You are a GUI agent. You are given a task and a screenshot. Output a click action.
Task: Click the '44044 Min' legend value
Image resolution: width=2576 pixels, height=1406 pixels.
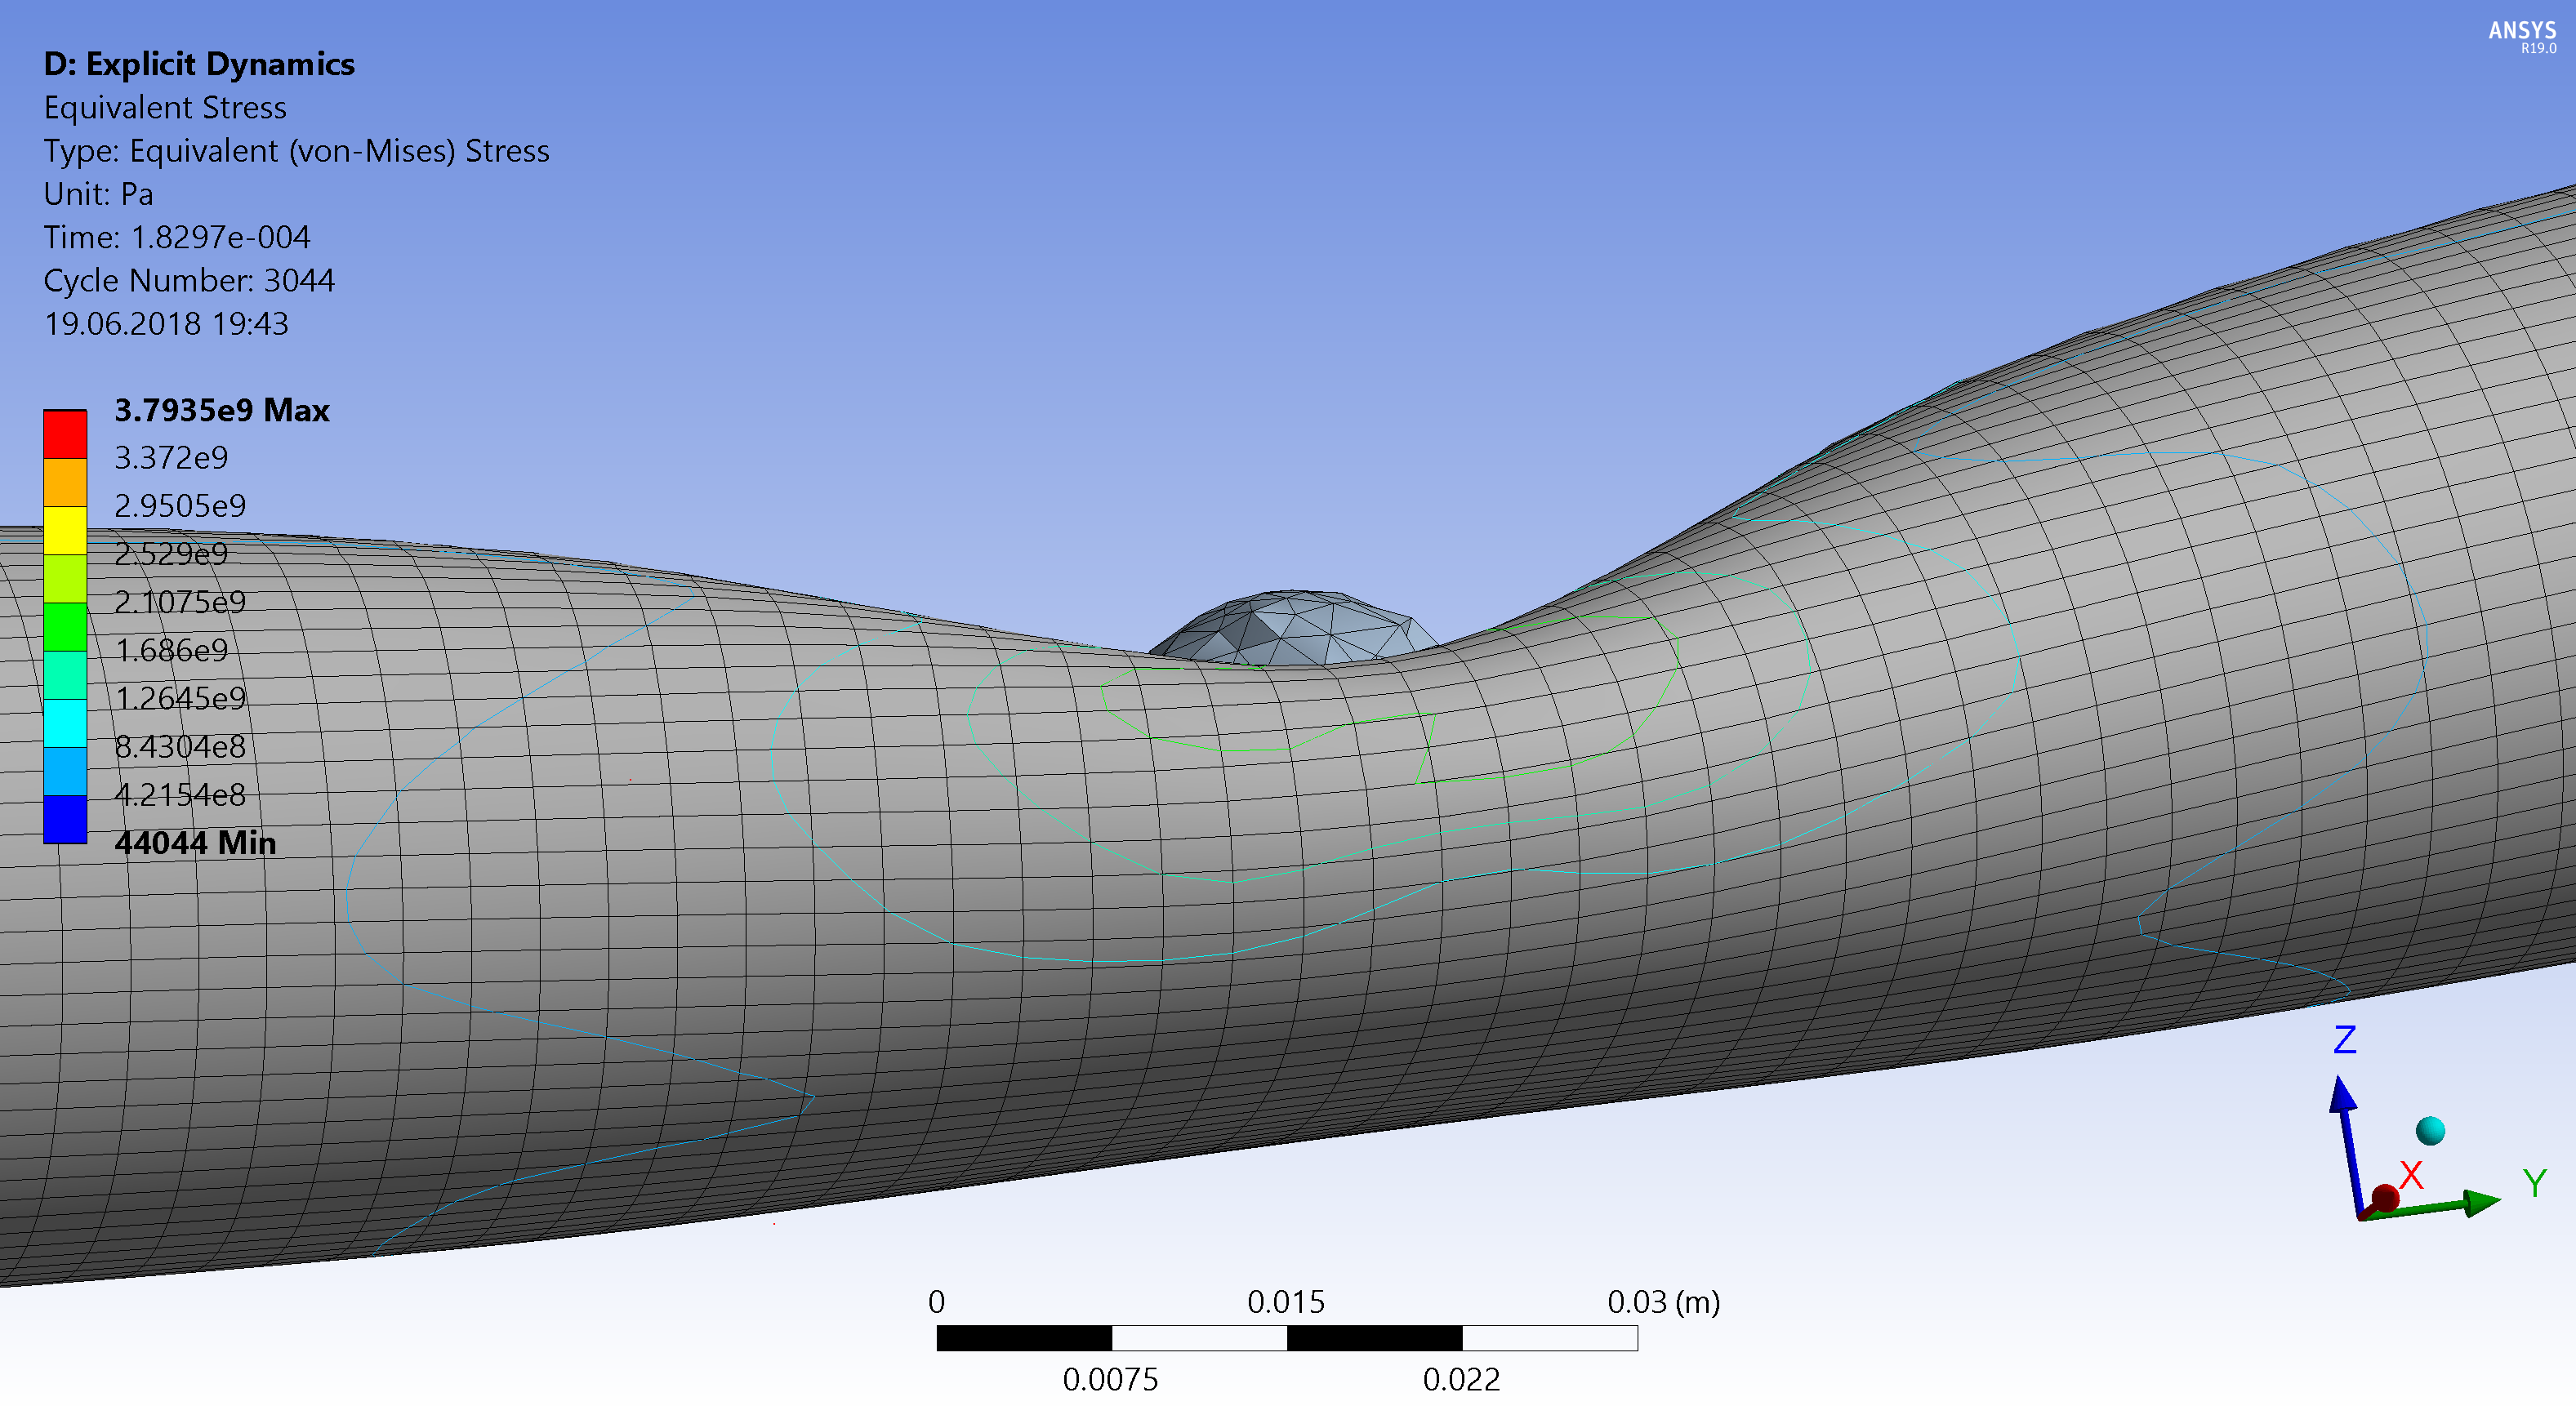point(195,843)
